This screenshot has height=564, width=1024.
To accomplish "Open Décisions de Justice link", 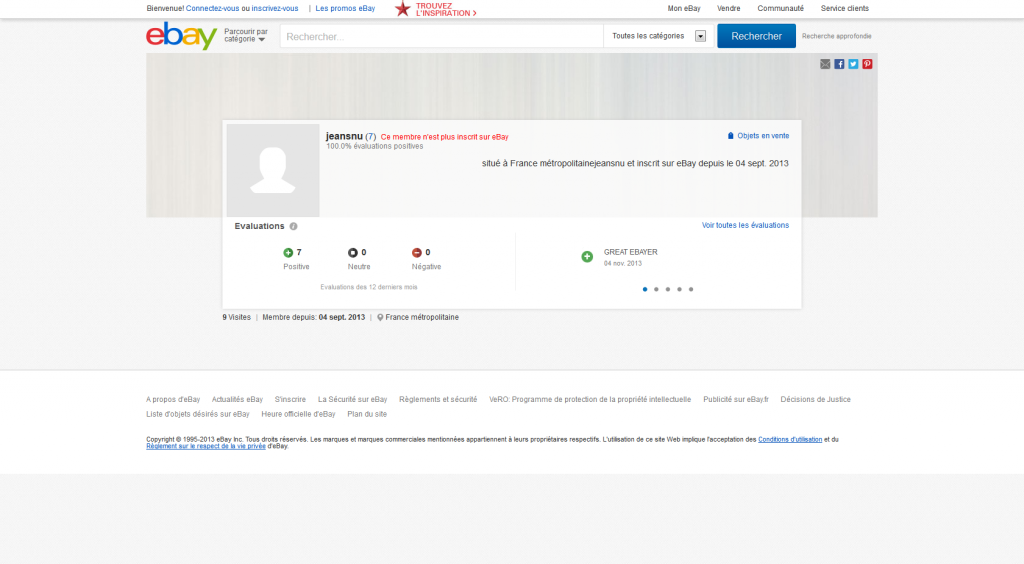I will (x=816, y=400).
